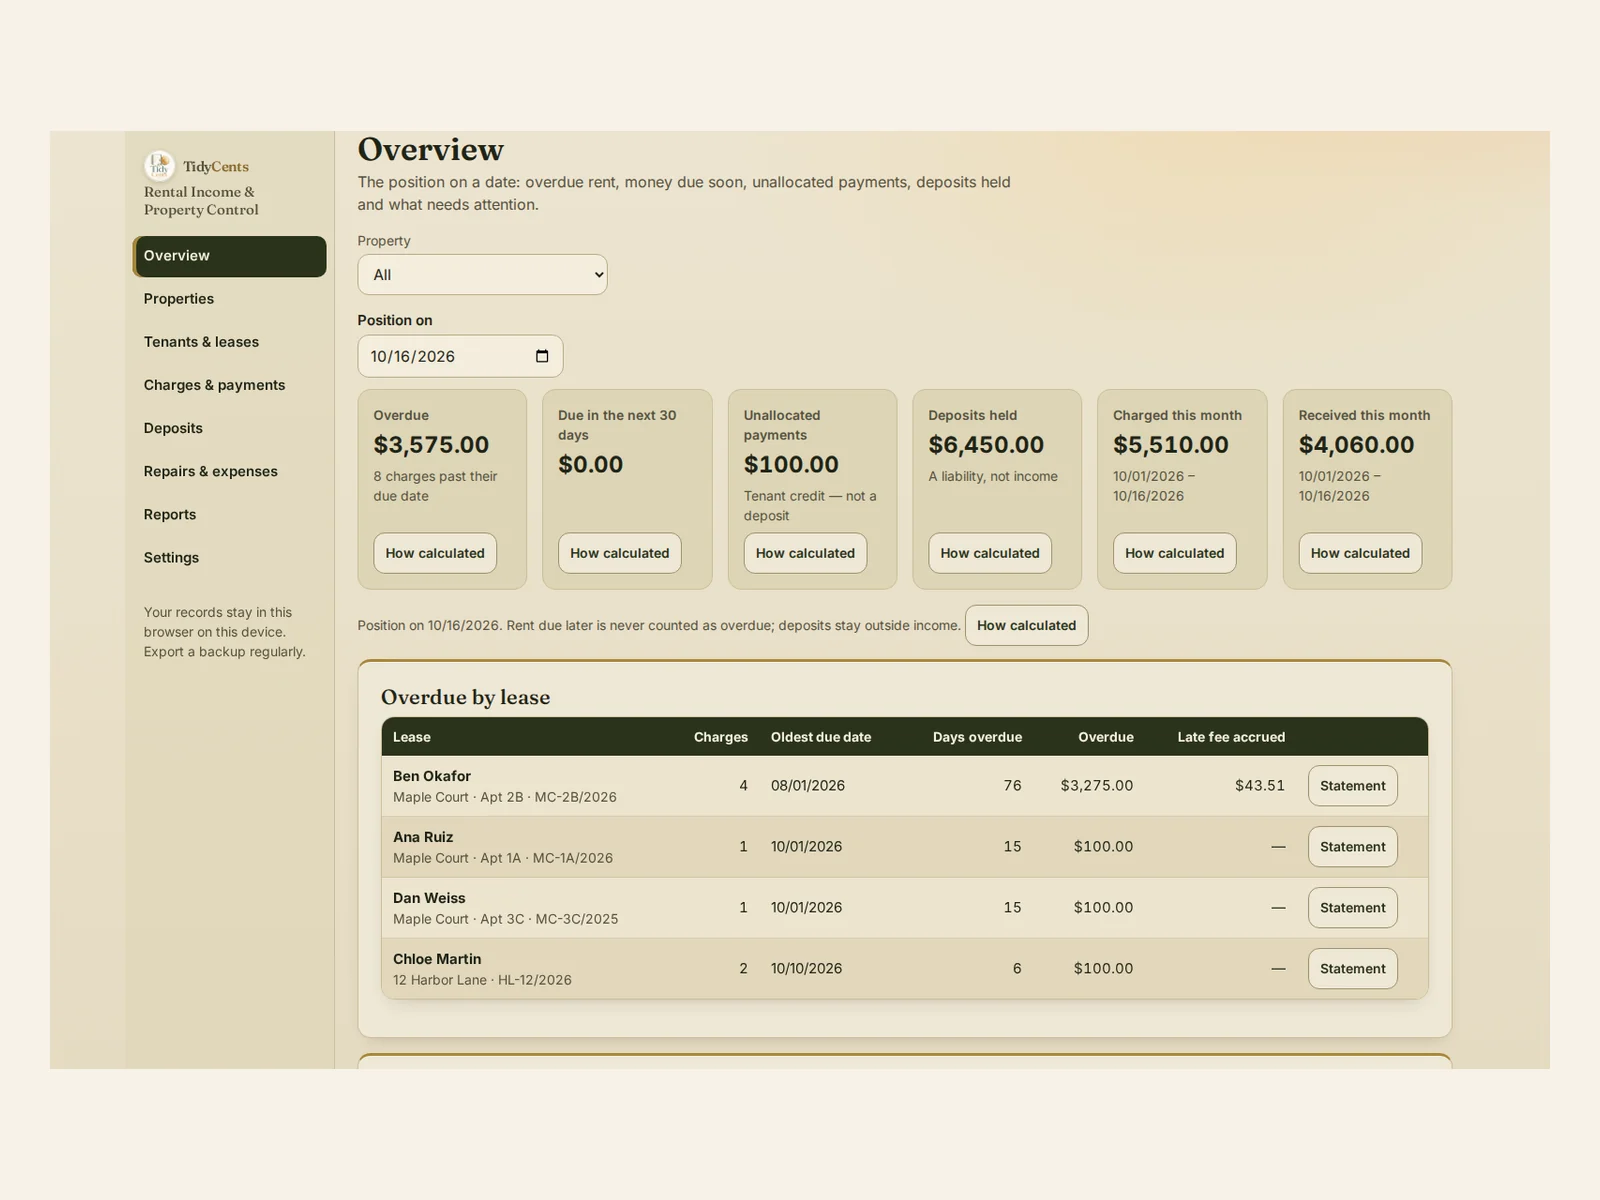Screen dimensions: 1600x1200
Task: Open the calendar picker icon in date field
Action: pos(542,356)
